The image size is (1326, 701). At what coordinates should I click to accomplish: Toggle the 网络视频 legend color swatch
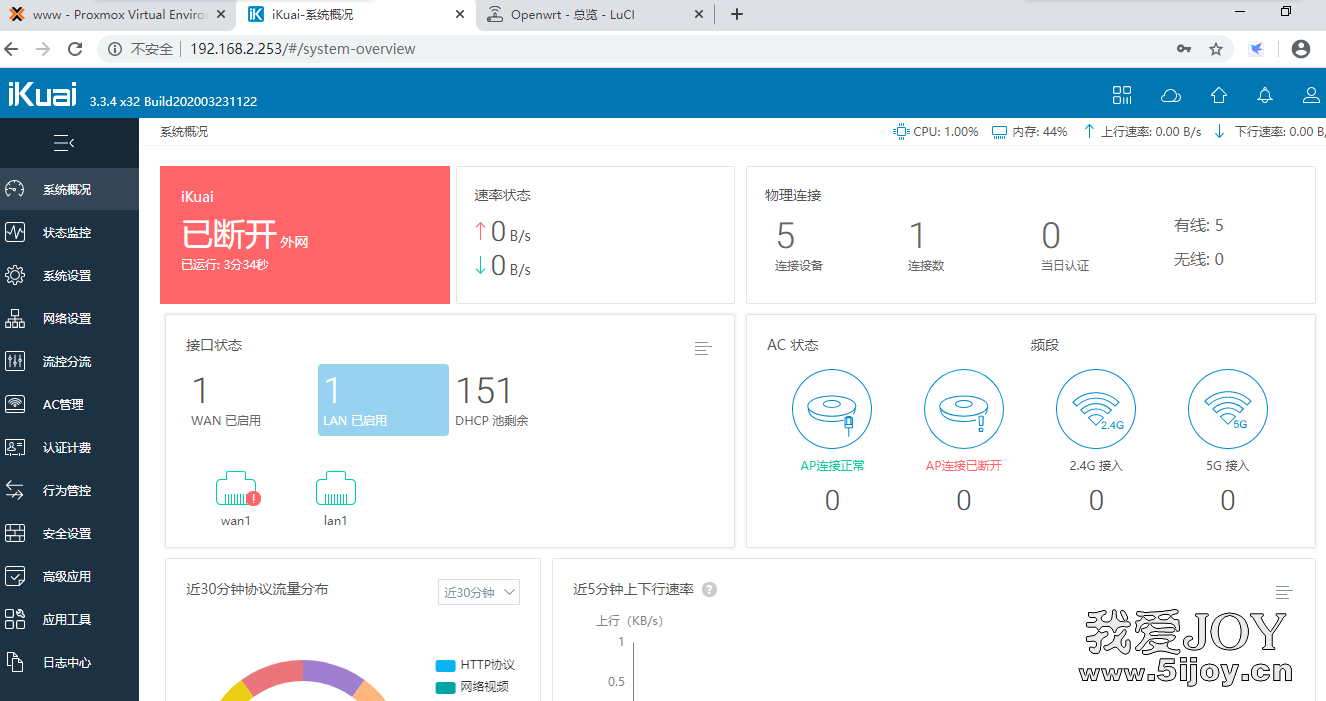pos(445,687)
